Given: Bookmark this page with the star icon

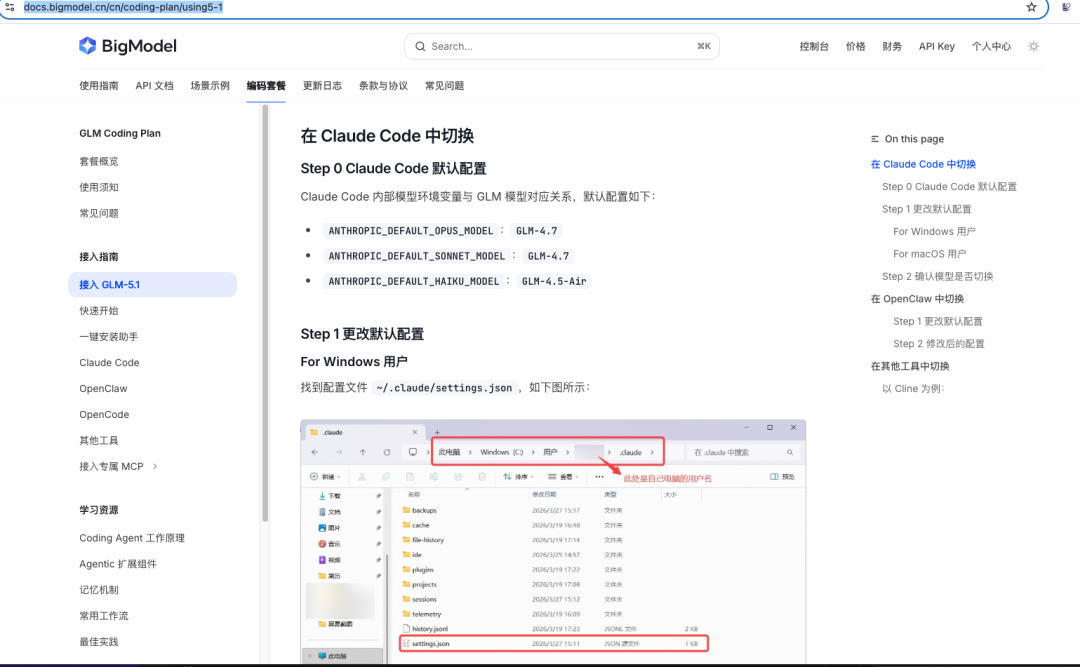Looking at the screenshot, I should pos(1031,7).
